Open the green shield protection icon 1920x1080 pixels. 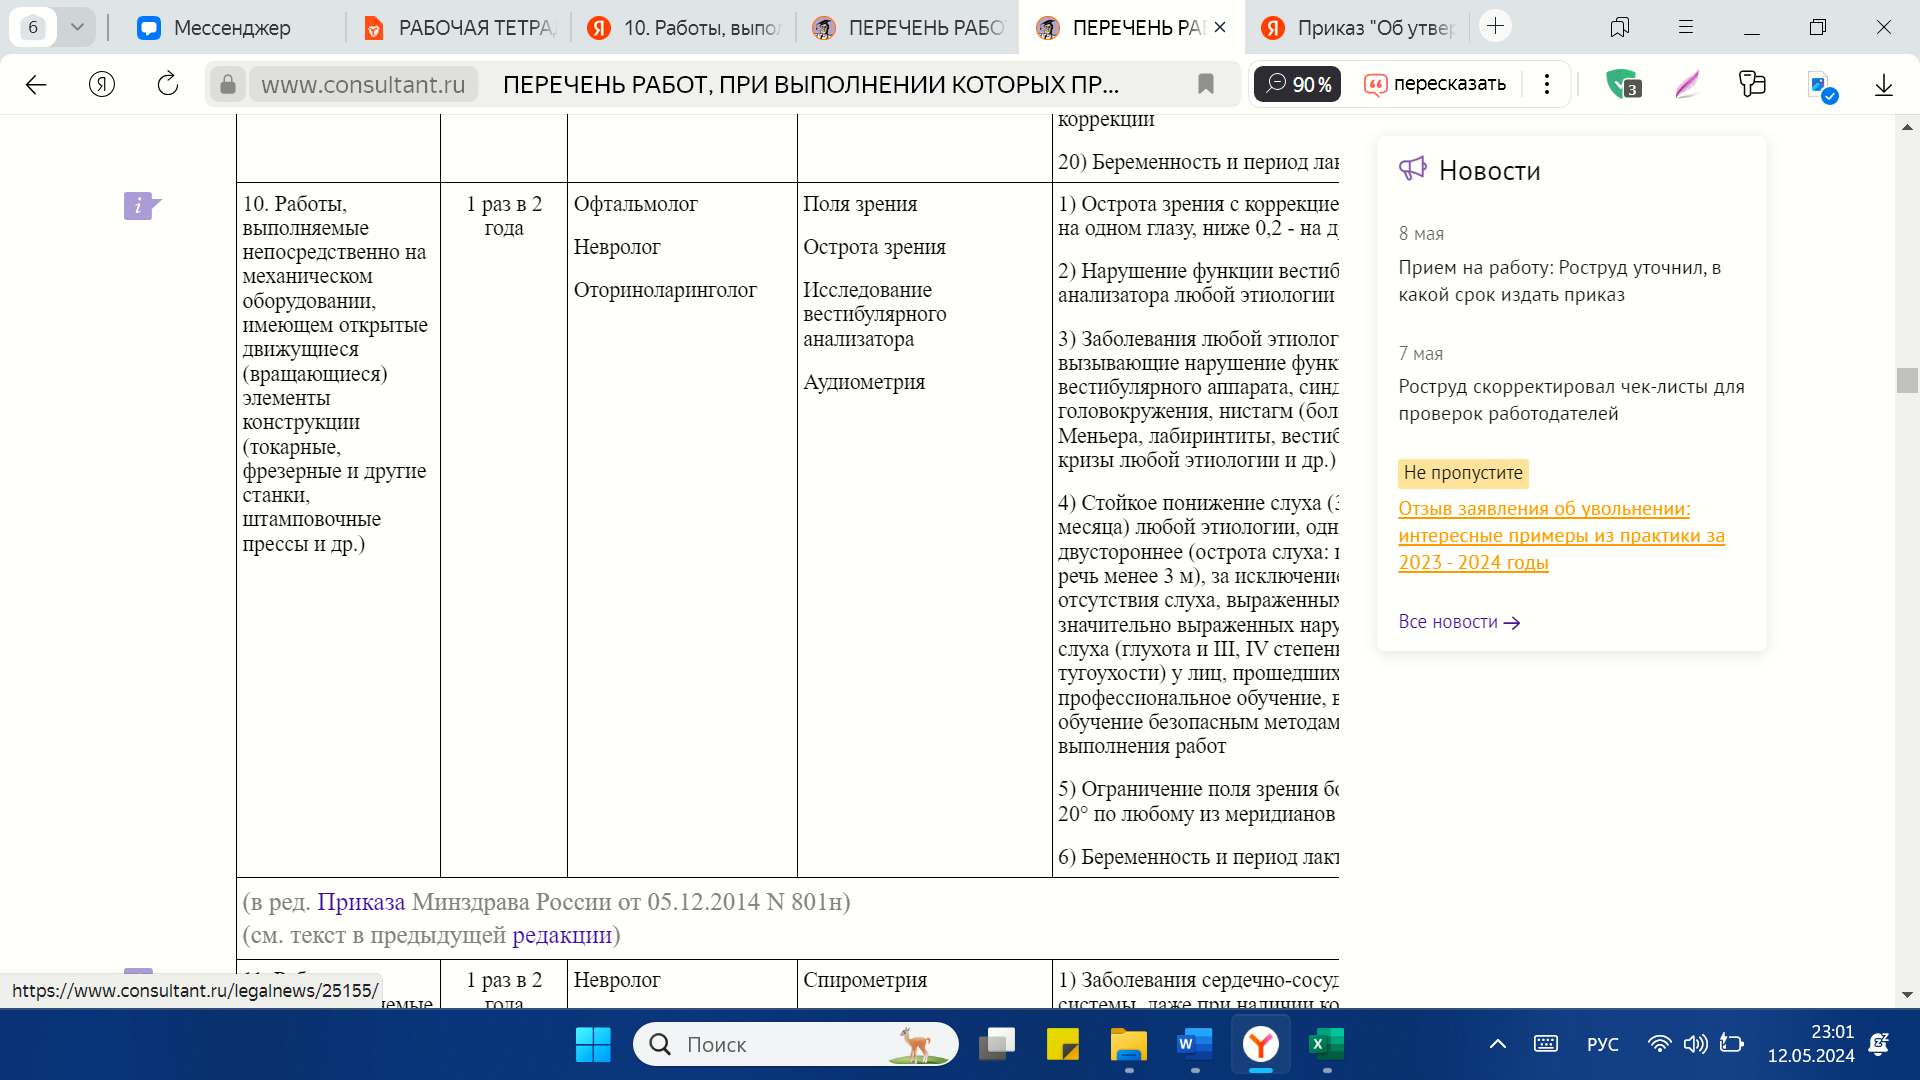click(1622, 85)
